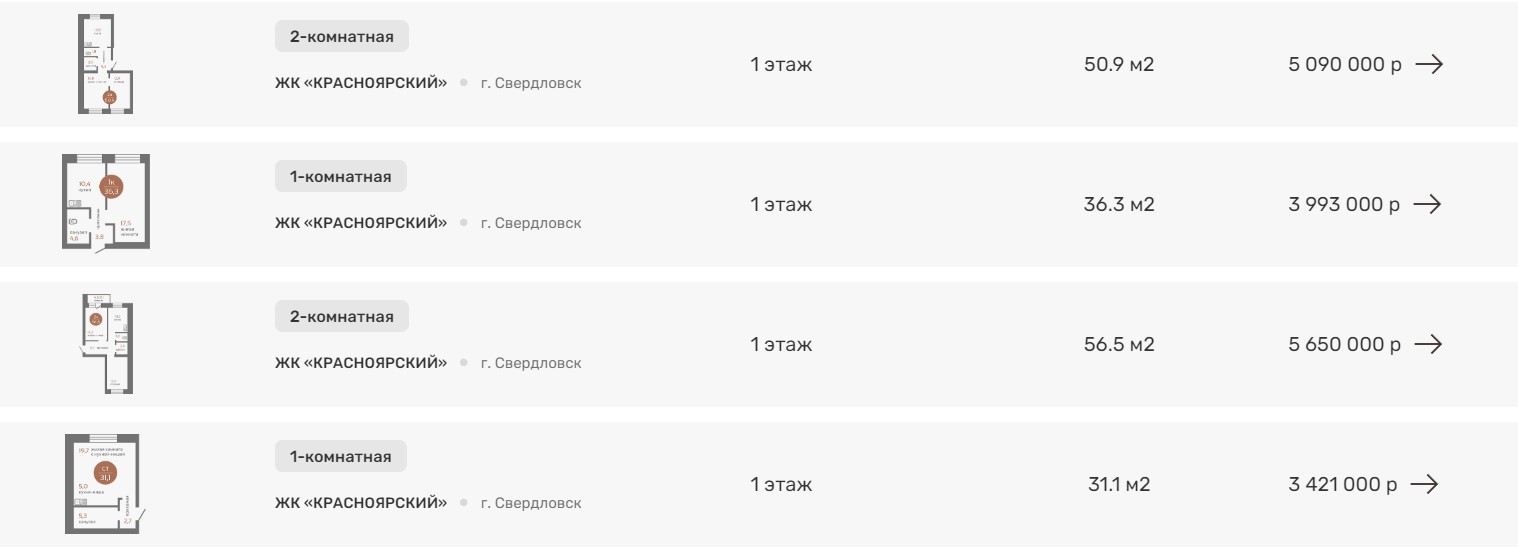
Task: Click the 2-комнатная badge in the 56.5 м2 listing
Action: [x=342, y=317]
